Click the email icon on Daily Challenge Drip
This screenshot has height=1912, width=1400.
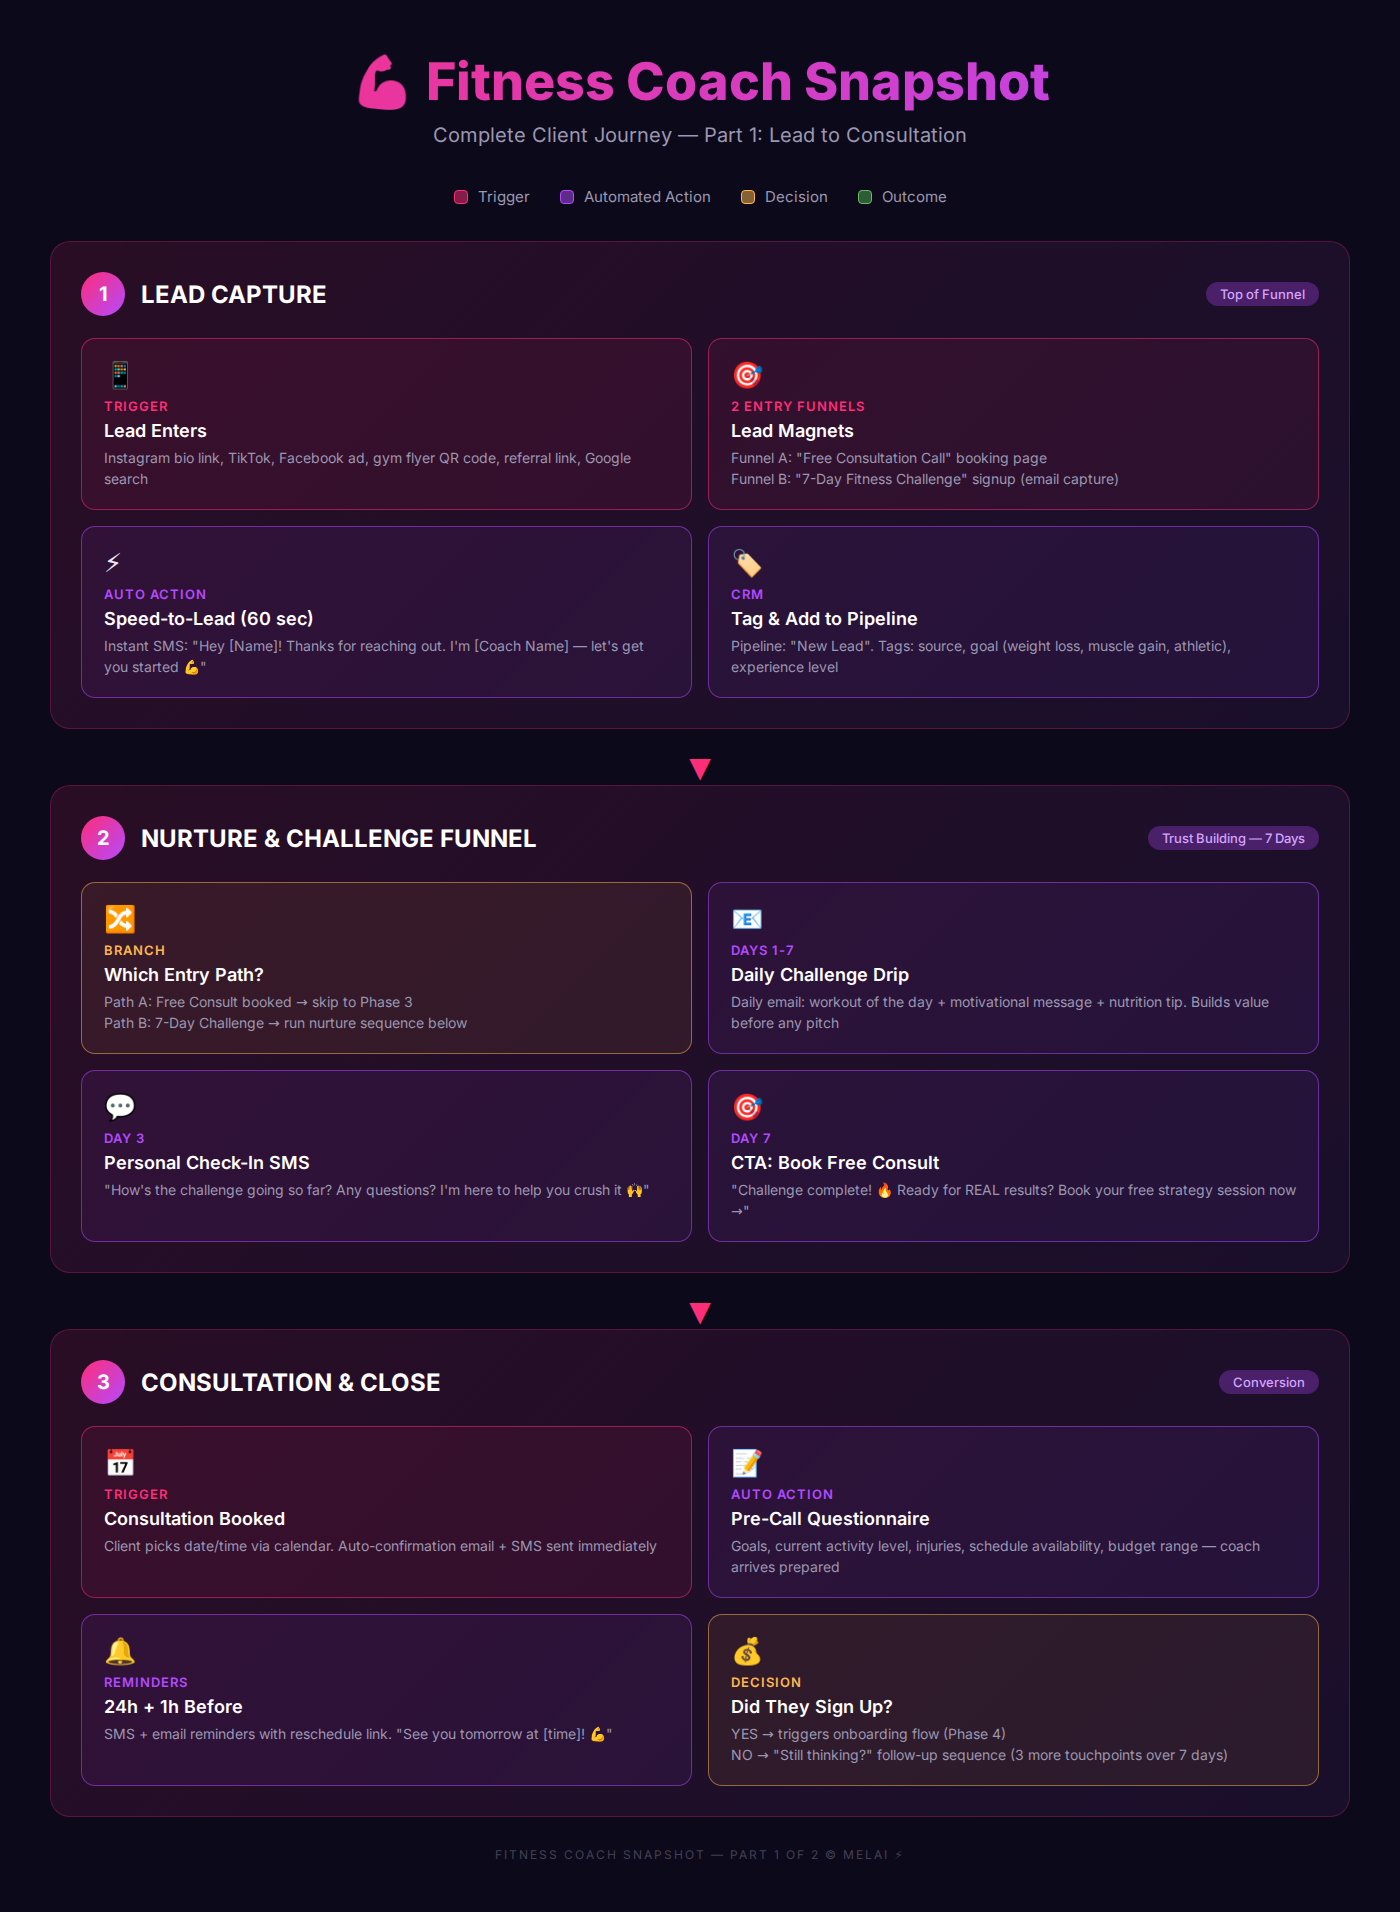(747, 919)
